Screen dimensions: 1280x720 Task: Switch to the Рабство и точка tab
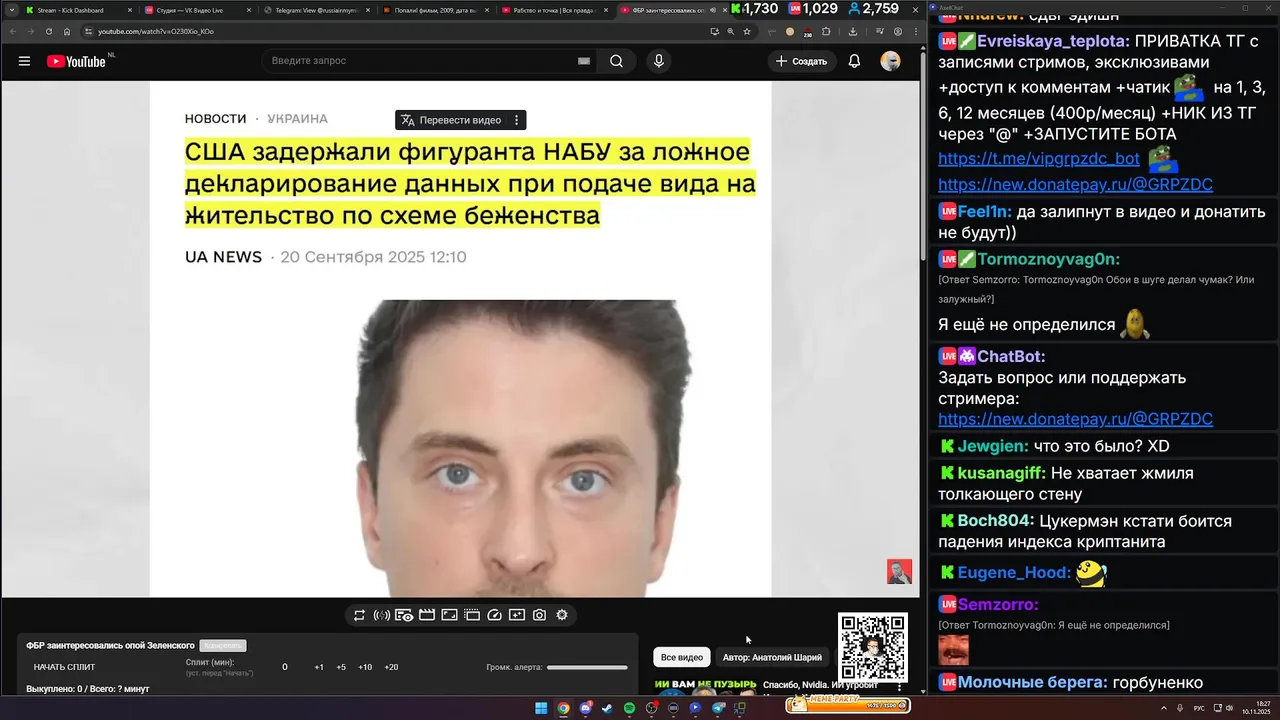pos(554,10)
